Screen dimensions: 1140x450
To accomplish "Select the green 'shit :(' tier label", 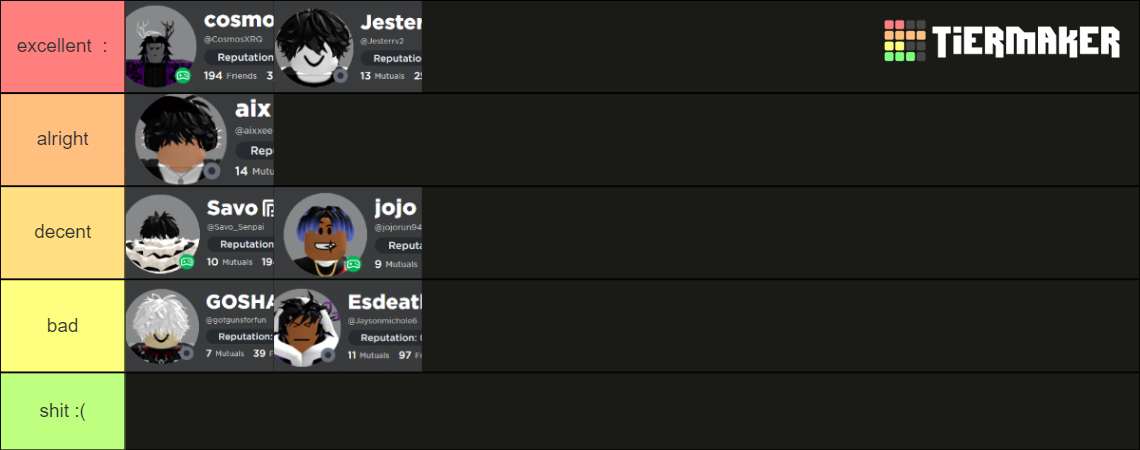I will click(x=62, y=411).
